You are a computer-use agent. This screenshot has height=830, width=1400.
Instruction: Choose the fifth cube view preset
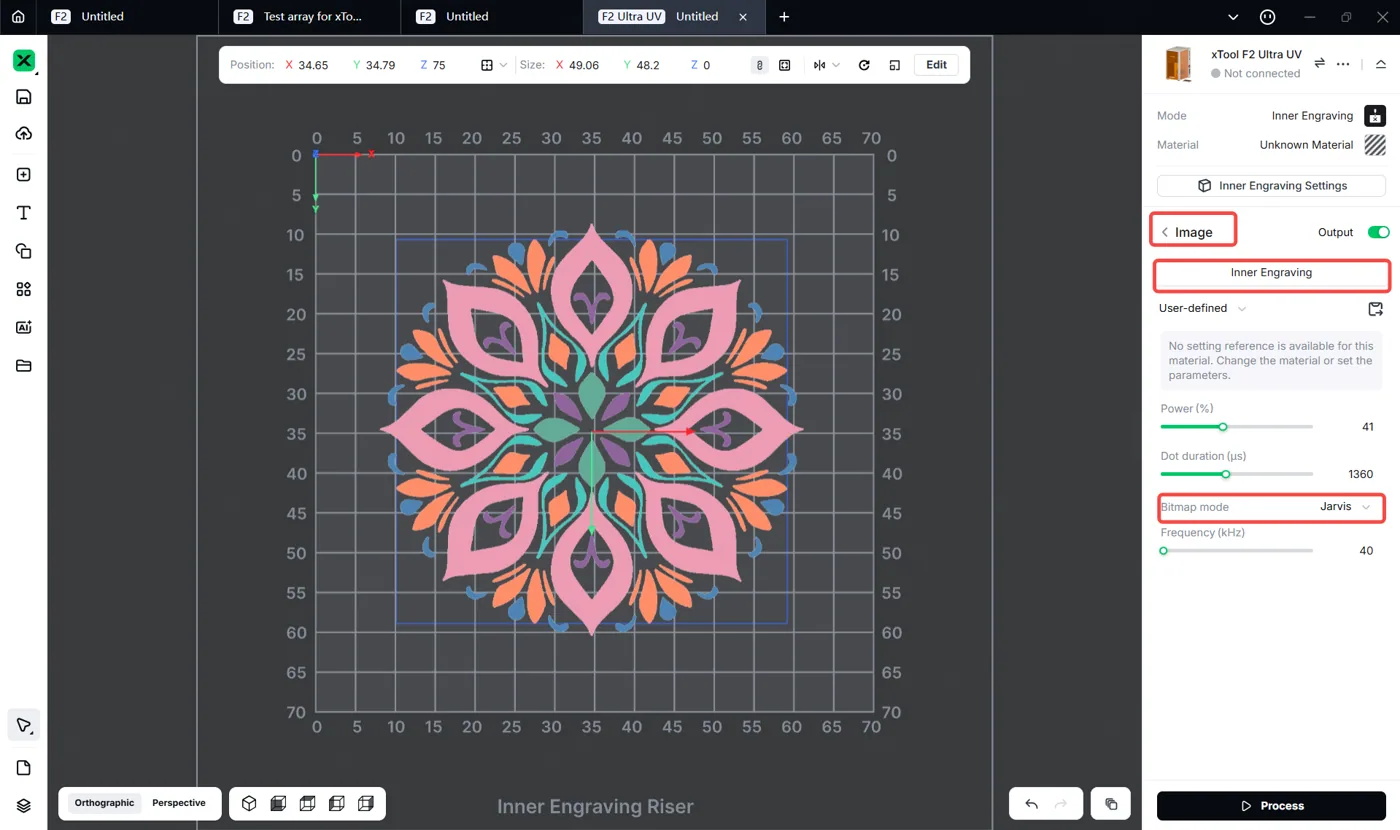coord(366,803)
